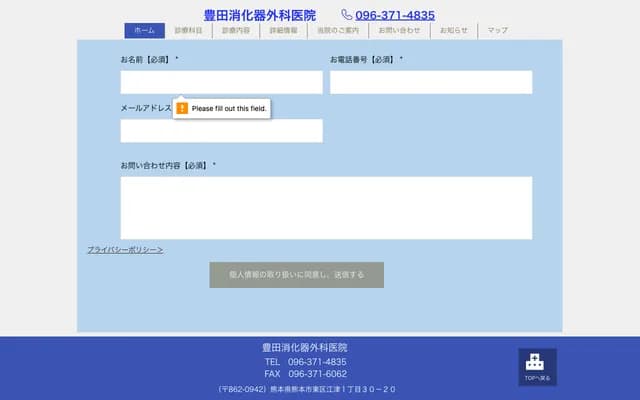Open the お問い合わせ navigation tab

[399, 31]
